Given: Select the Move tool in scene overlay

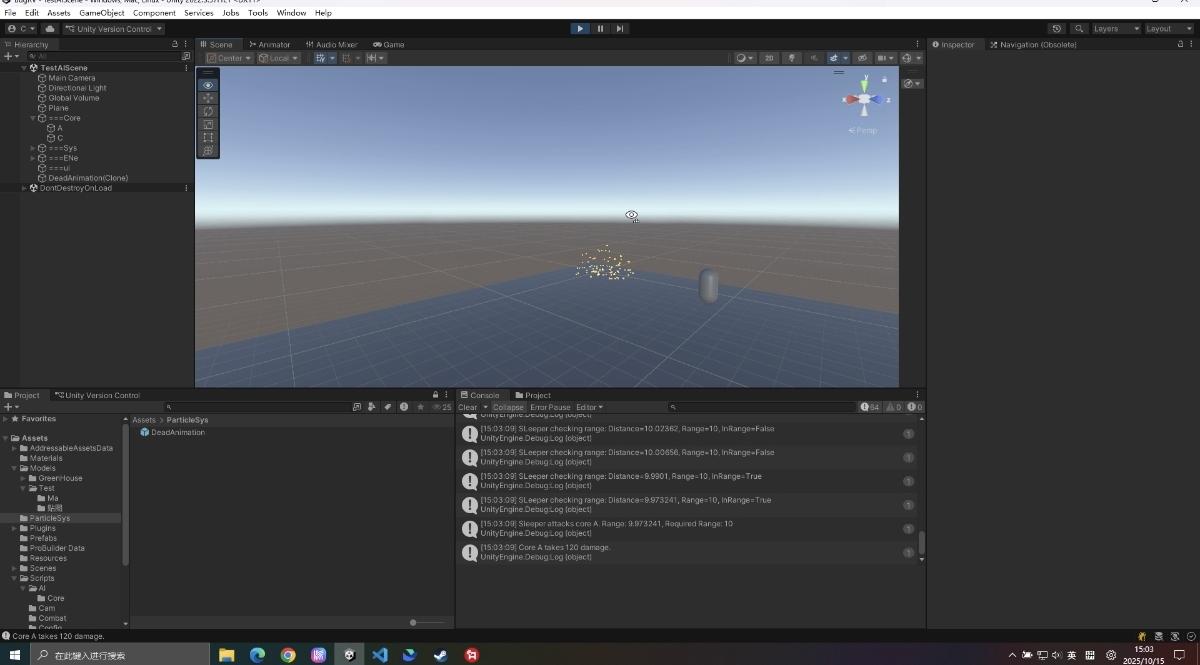Looking at the screenshot, I should (208, 98).
